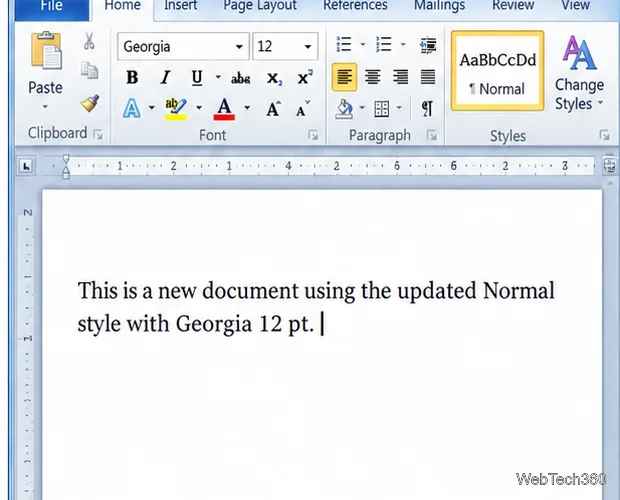Click the word "Normal" in document body

click(x=518, y=291)
